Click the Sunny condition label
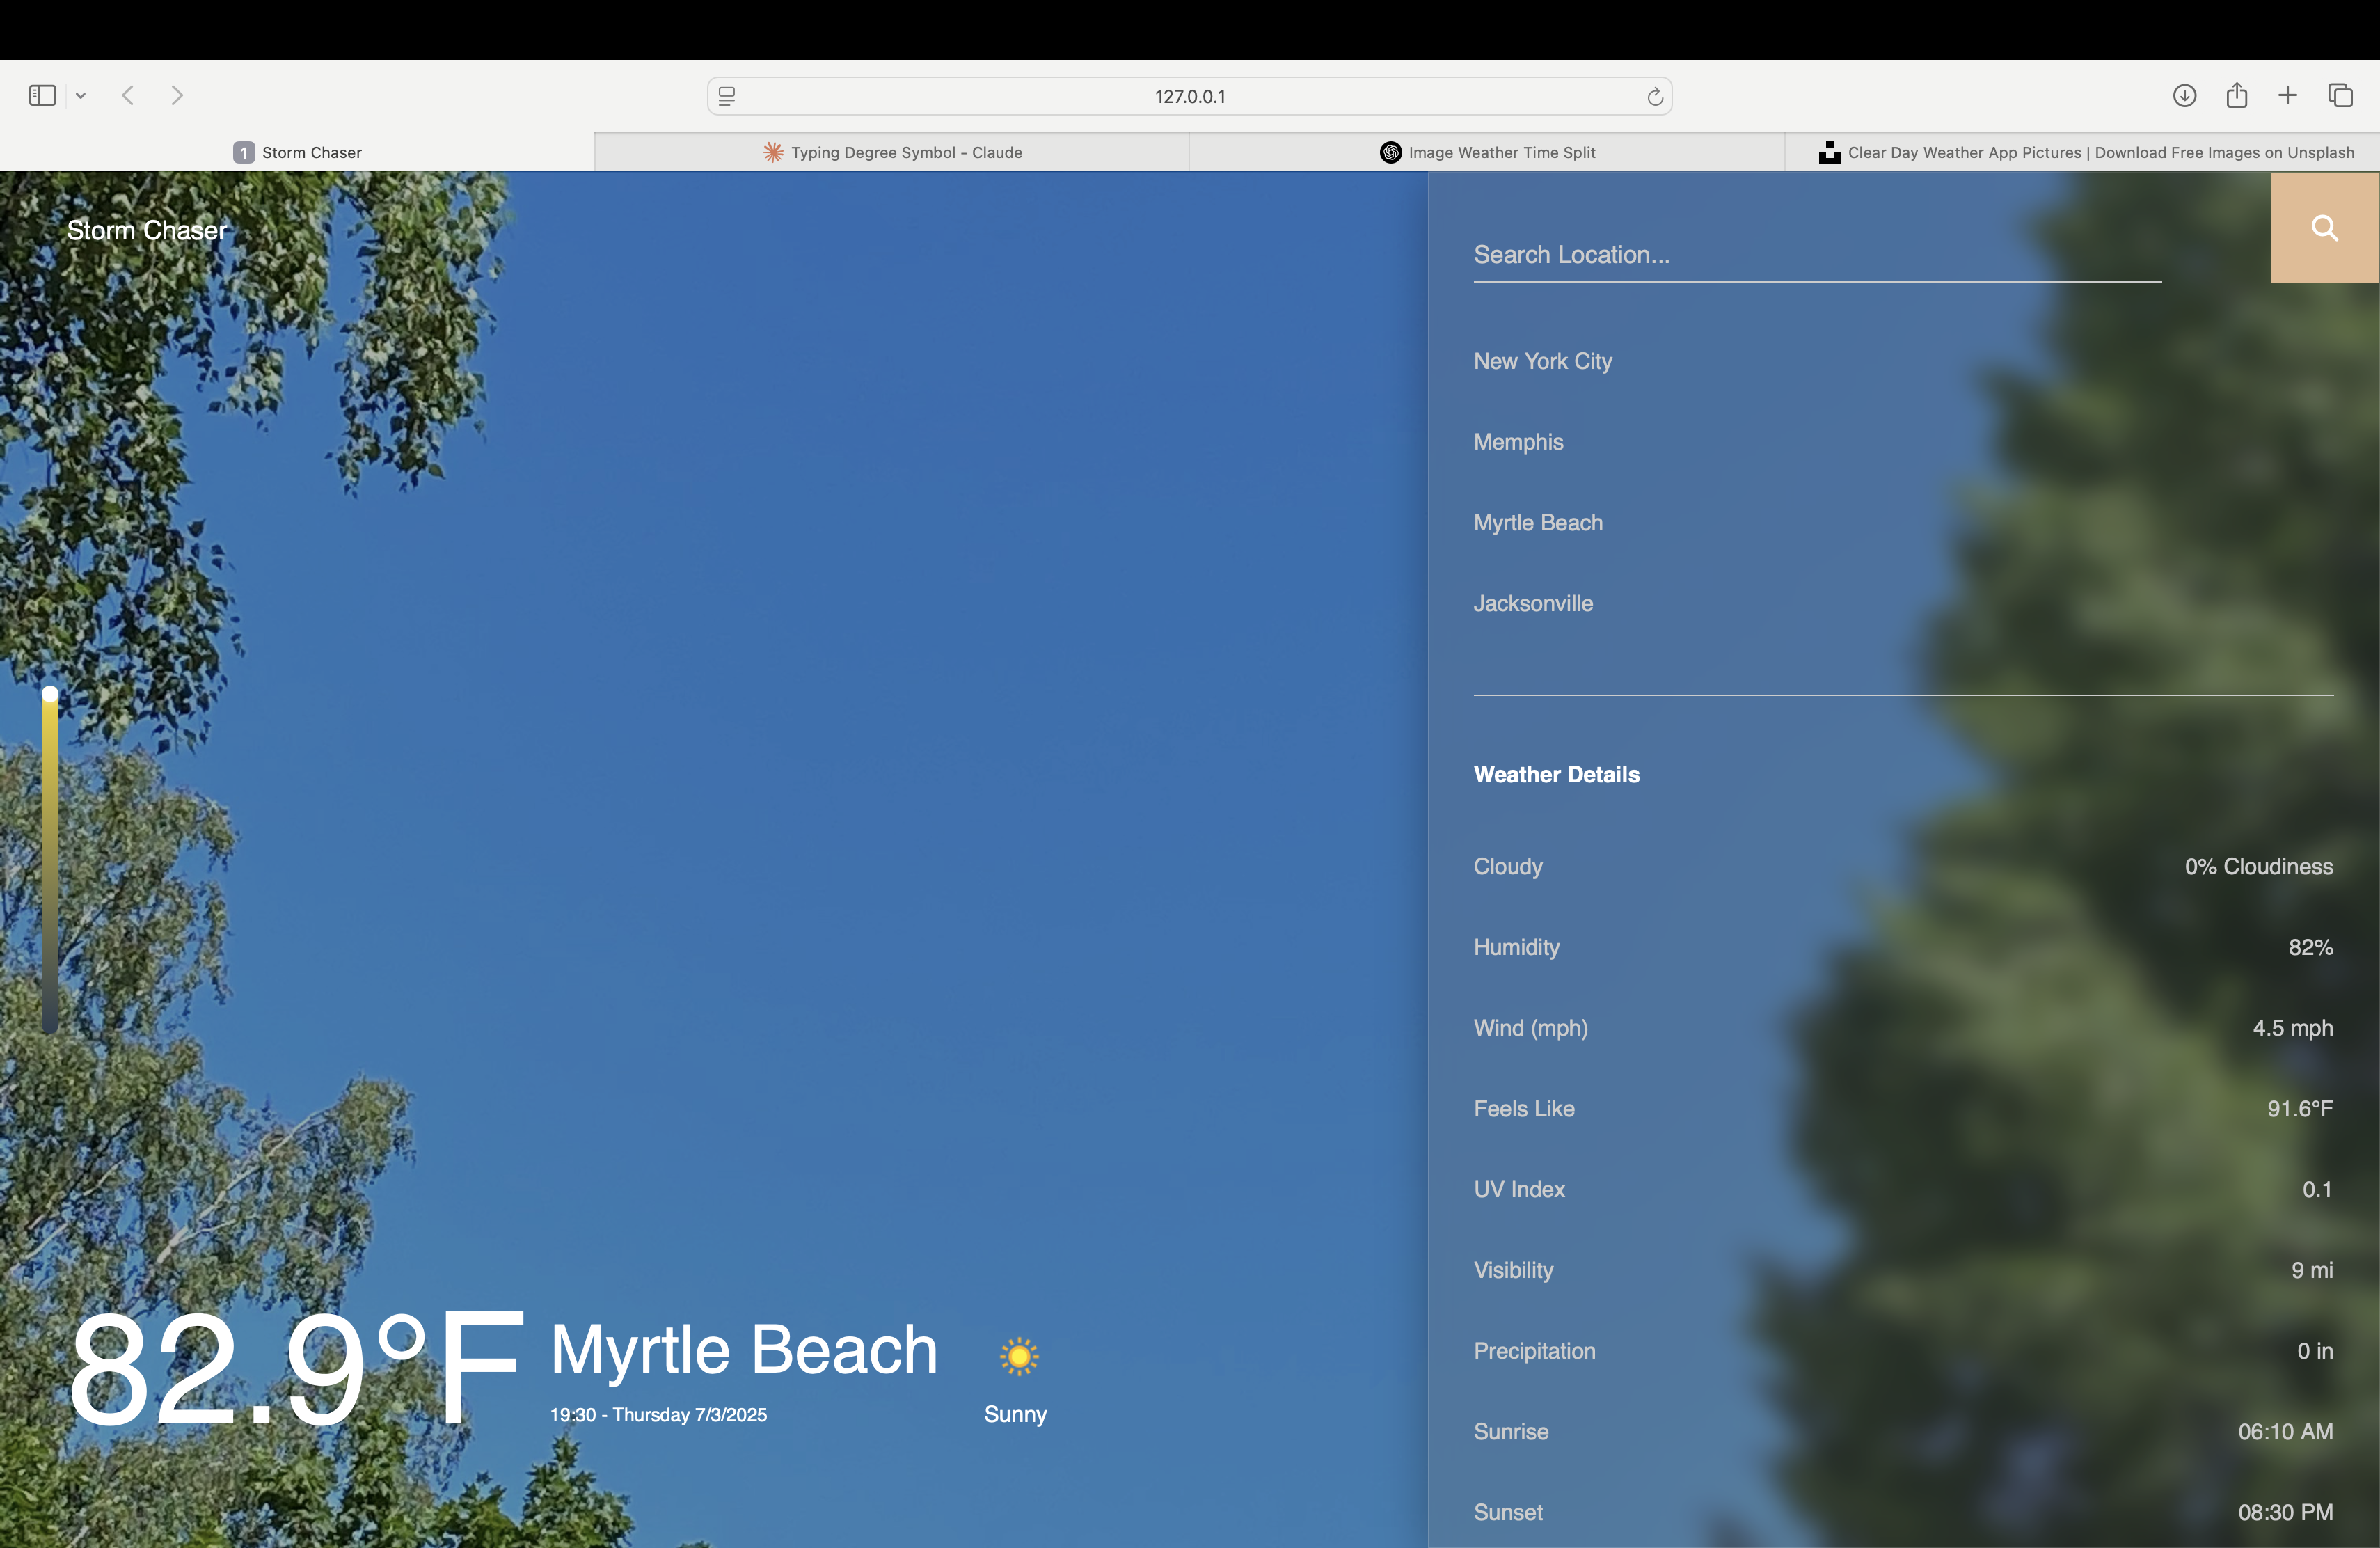The height and width of the screenshot is (1548, 2380). tap(1015, 1414)
